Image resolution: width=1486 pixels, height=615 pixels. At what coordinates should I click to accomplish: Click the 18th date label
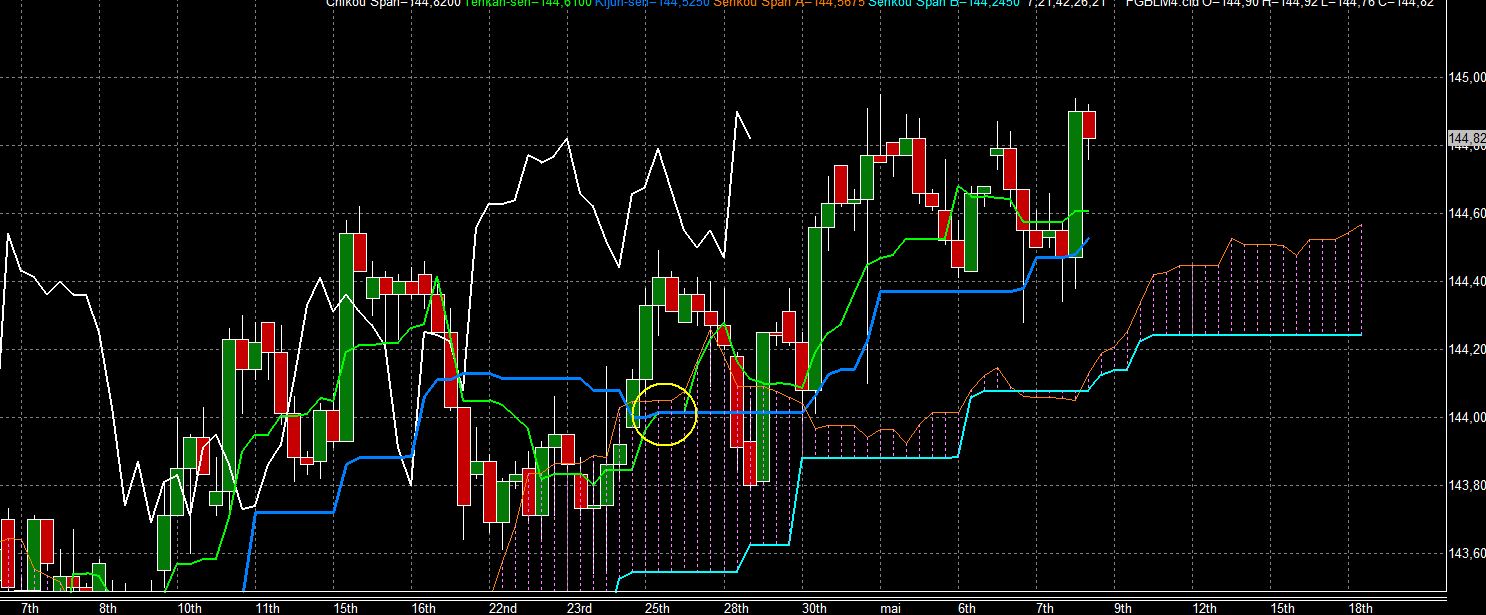[1361, 608]
